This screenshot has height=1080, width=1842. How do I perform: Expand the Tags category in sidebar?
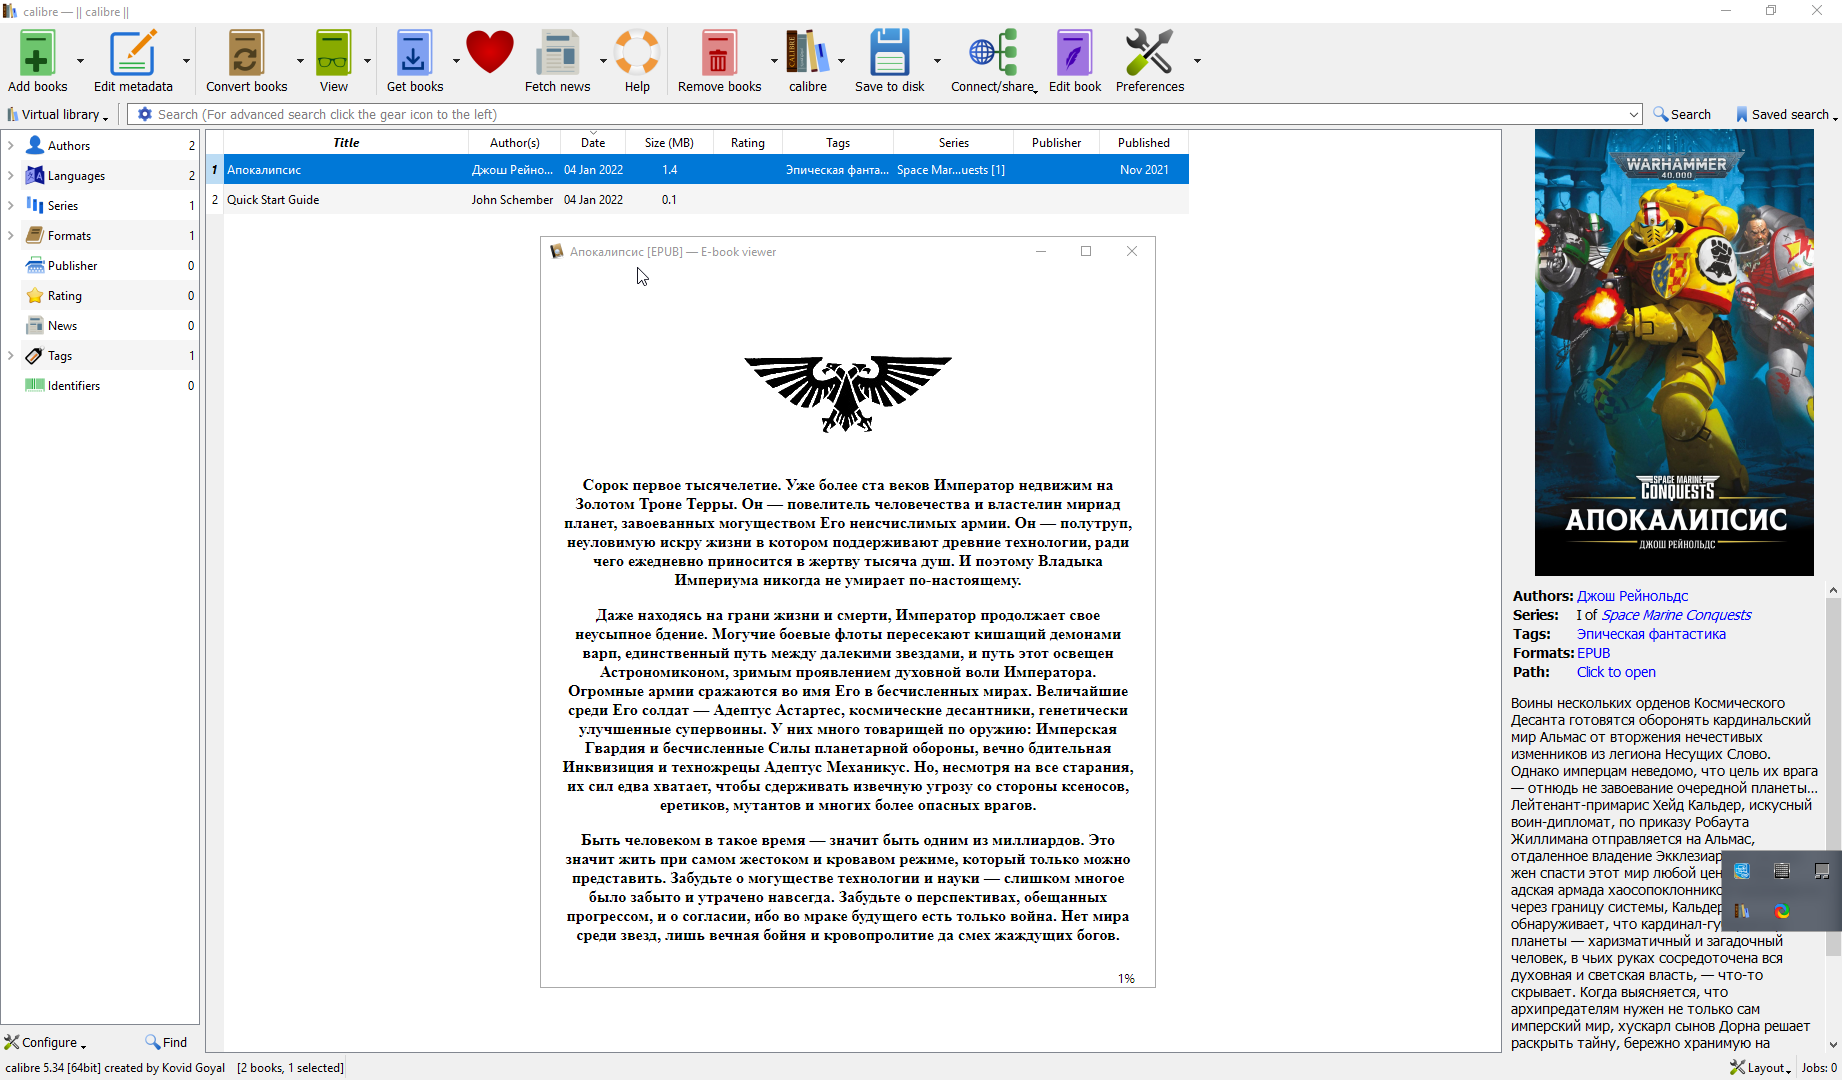(11, 356)
